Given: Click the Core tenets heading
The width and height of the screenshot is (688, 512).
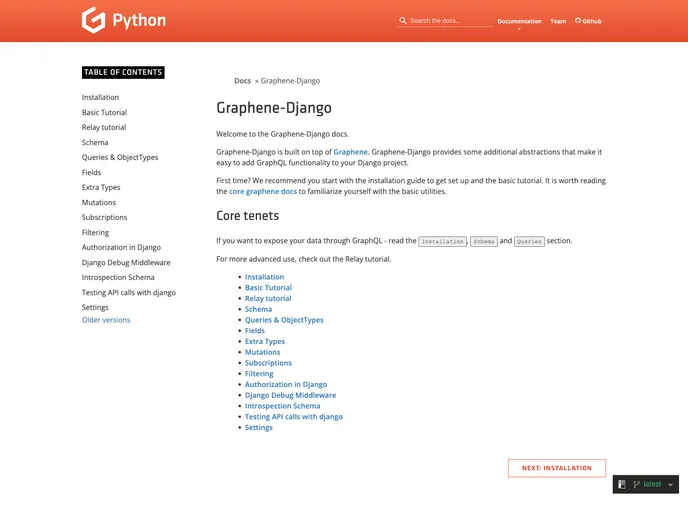Looking at the screenshot, I should (x=247, y=216).
